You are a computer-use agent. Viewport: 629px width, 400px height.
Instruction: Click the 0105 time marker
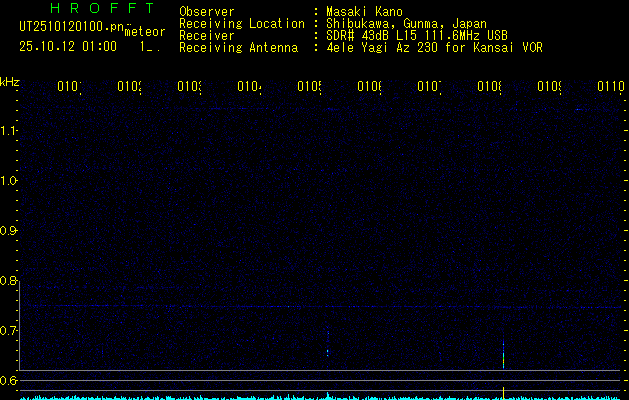309,87
